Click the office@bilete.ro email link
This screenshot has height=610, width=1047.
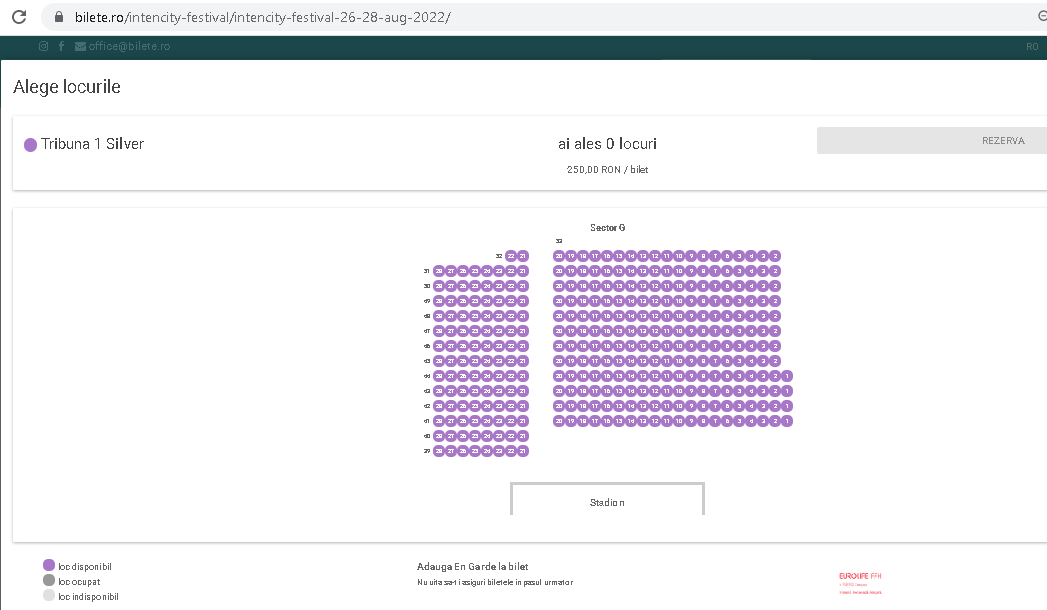pos(129,46)
